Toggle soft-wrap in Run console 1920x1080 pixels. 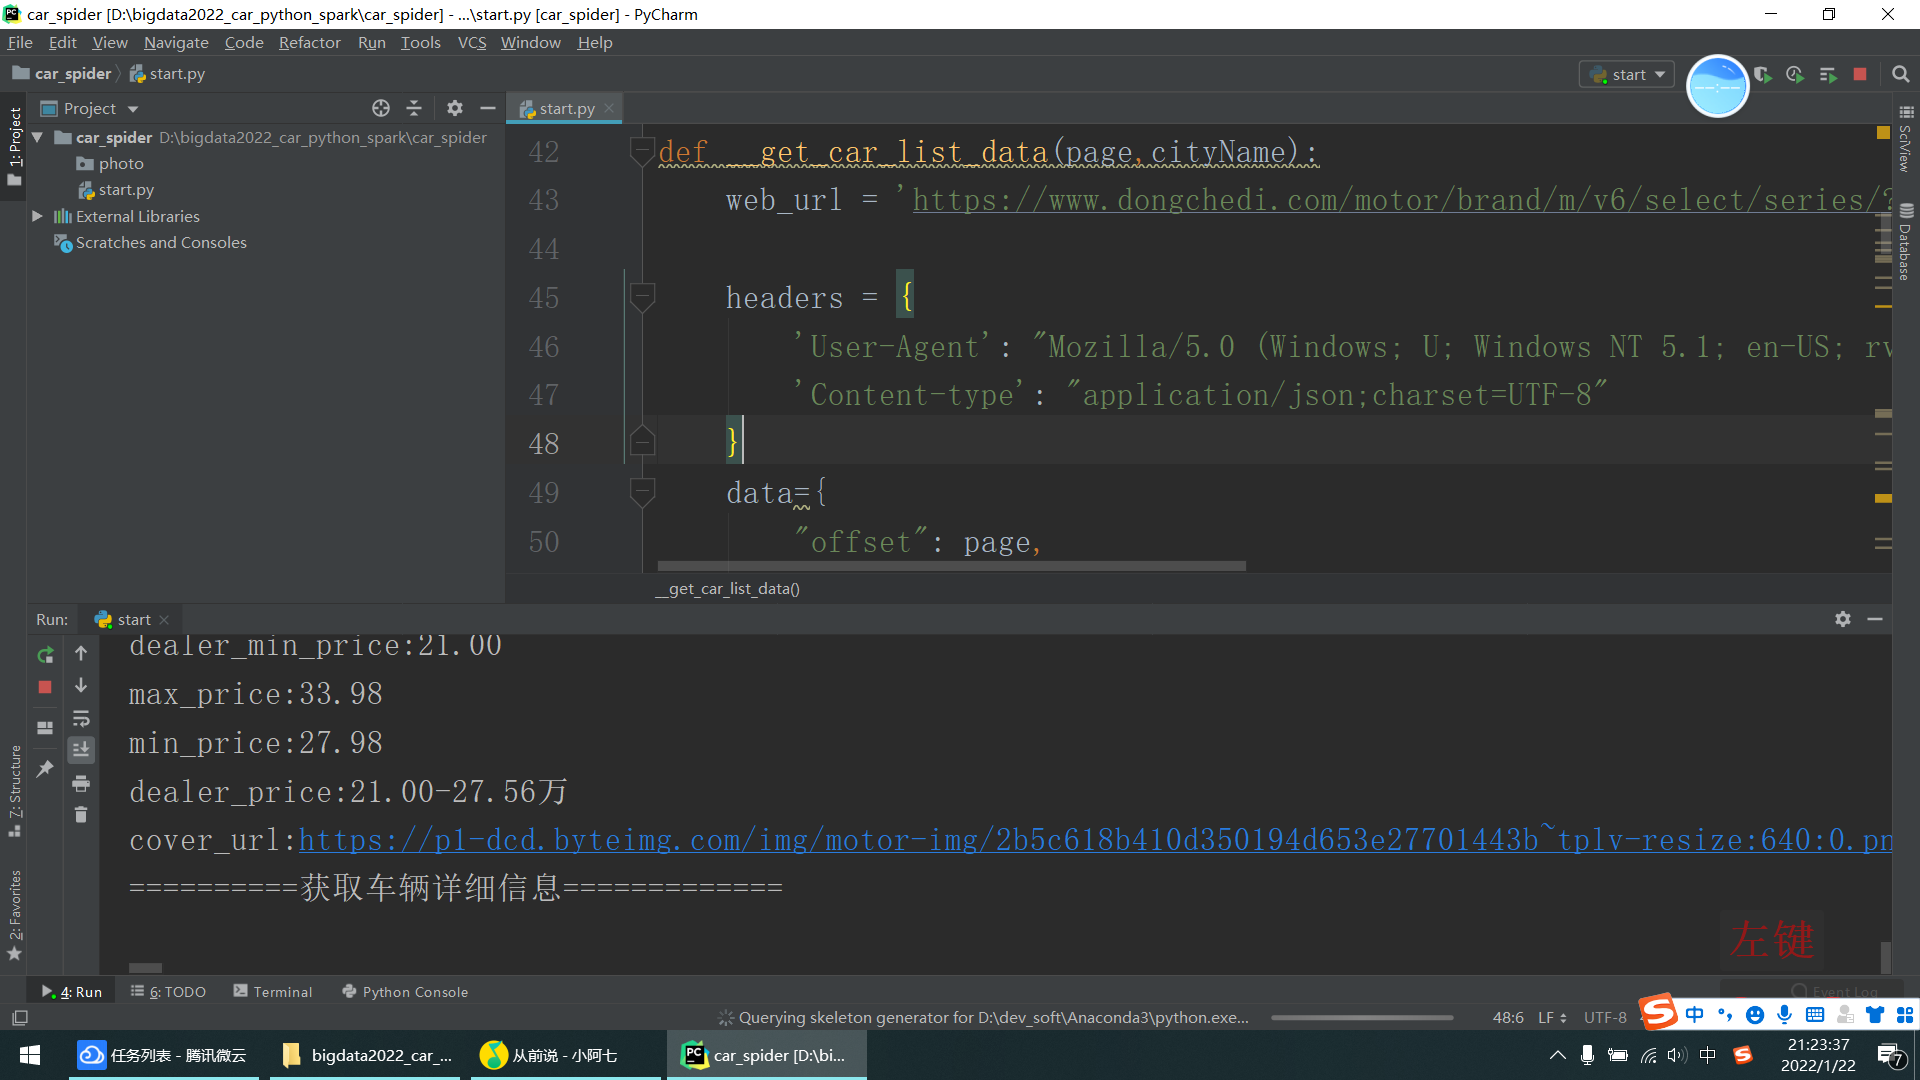pos(81,718)
